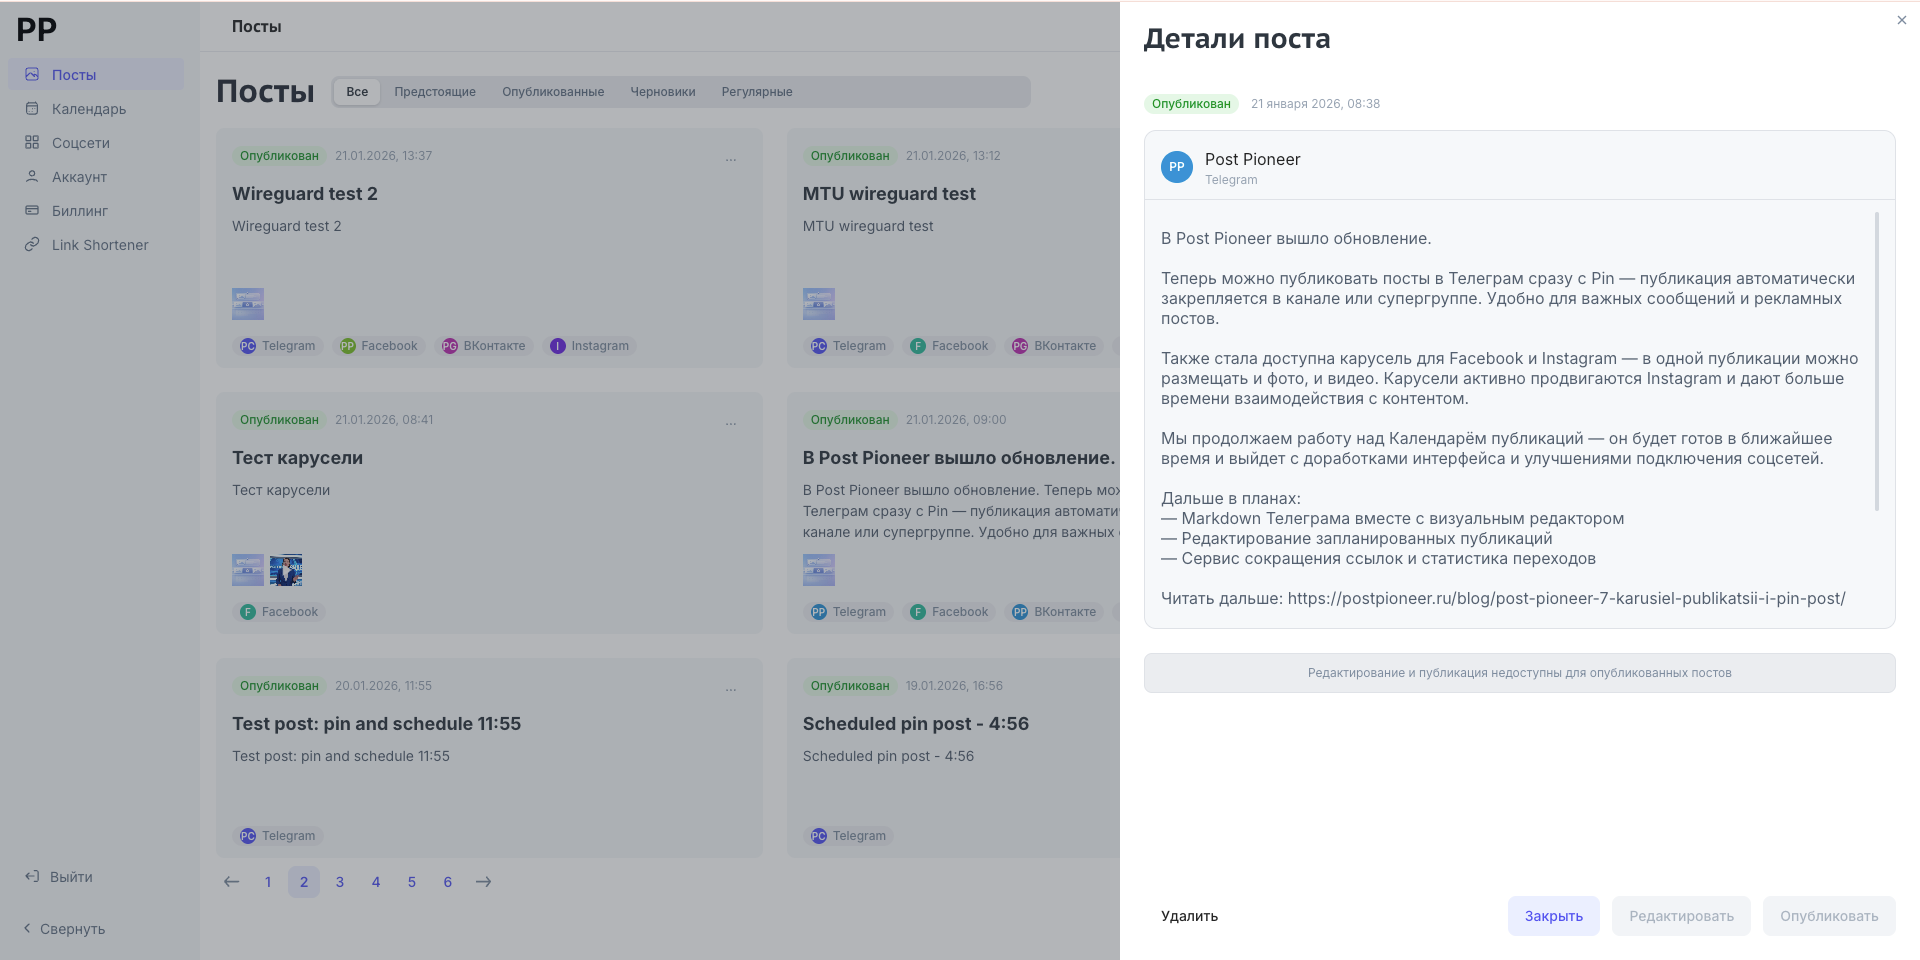Open the Calendar sidebar icon
Image resolution: width=1920 pixels, height=960 pixels.
point(32,109)
